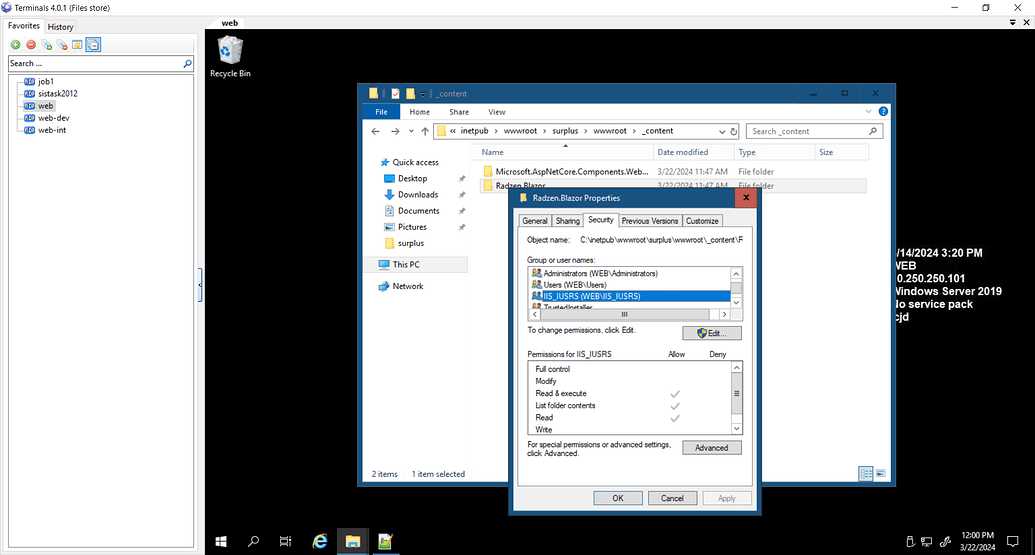Select the web-dev RDP connection
This screenshot has width=1035, height=555.
pyautogui.click(x=53, y=118)
